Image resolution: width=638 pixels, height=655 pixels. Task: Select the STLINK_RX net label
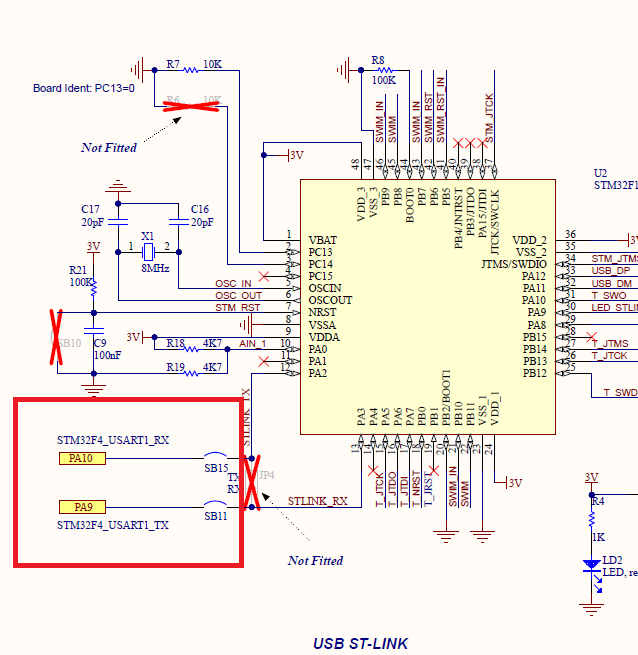pyautogui.click(x=318, y=501)
